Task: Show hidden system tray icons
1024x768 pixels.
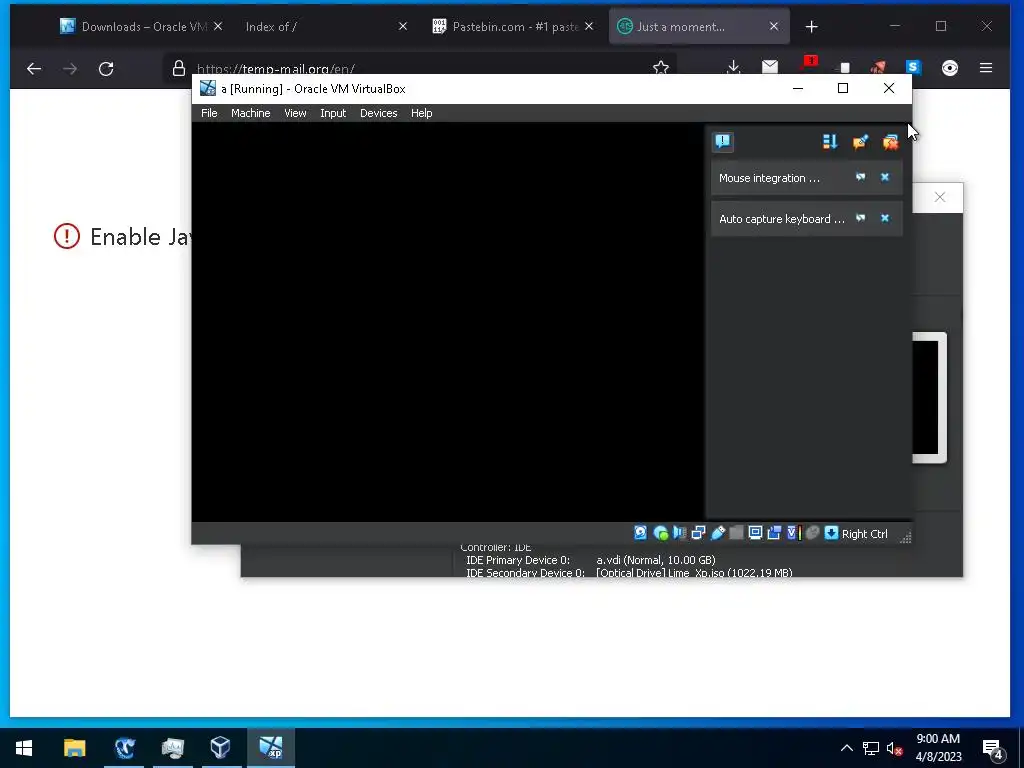Action: click(x=846, y=748)
